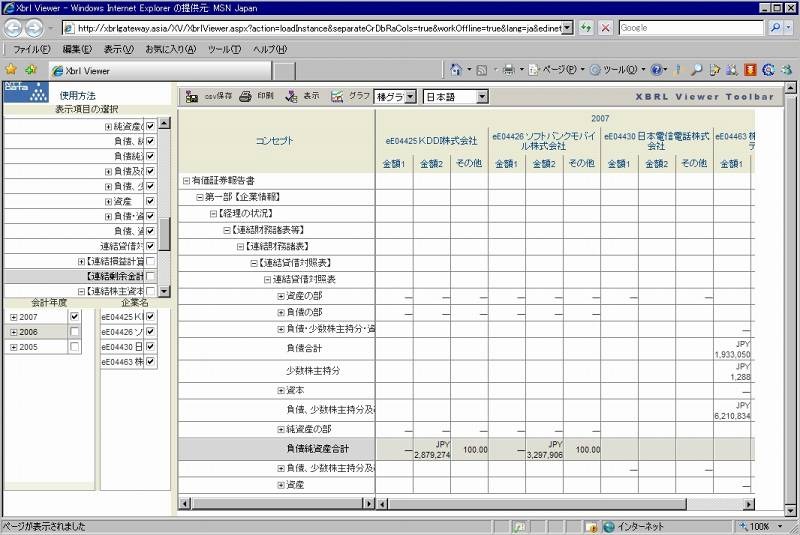
Task: Click the blue Help question mark icon
Action: (x=657, y=70)
